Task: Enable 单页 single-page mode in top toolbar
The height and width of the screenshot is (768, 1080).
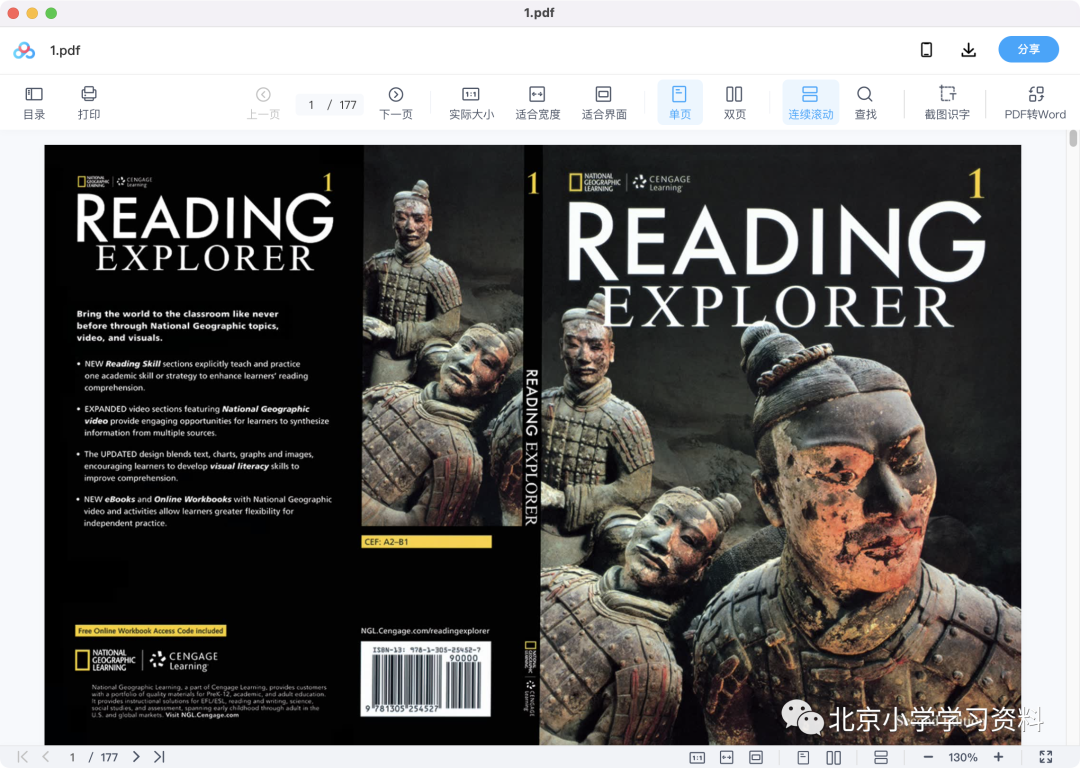Action: click(x=680, y=103)
